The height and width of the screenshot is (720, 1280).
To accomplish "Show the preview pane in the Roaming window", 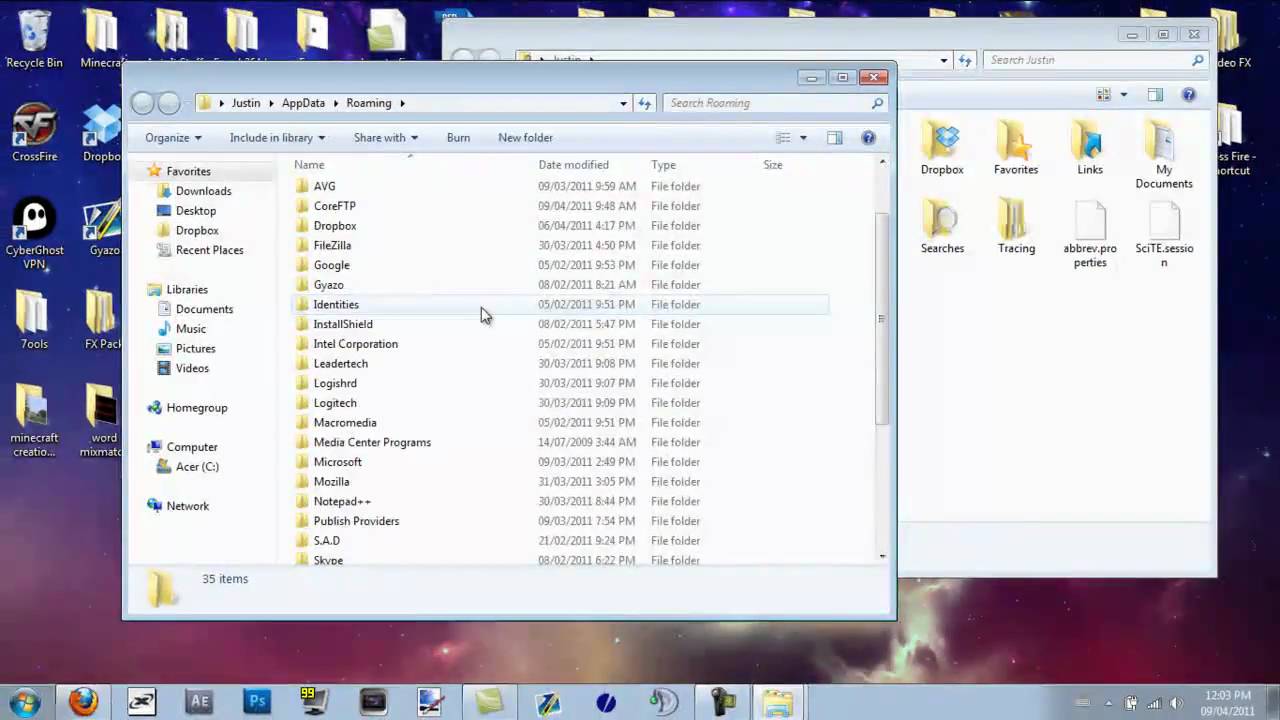I will 835,138.
